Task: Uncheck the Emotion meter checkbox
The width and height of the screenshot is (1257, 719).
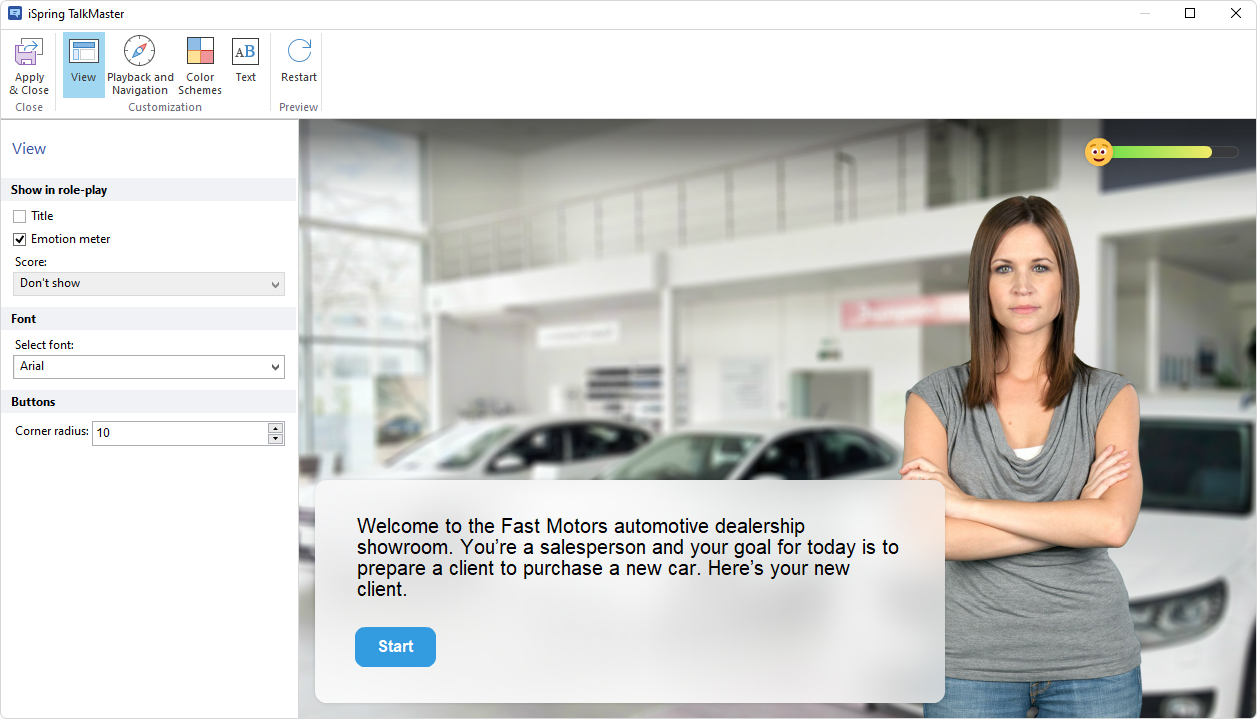Action: point(20,239)
